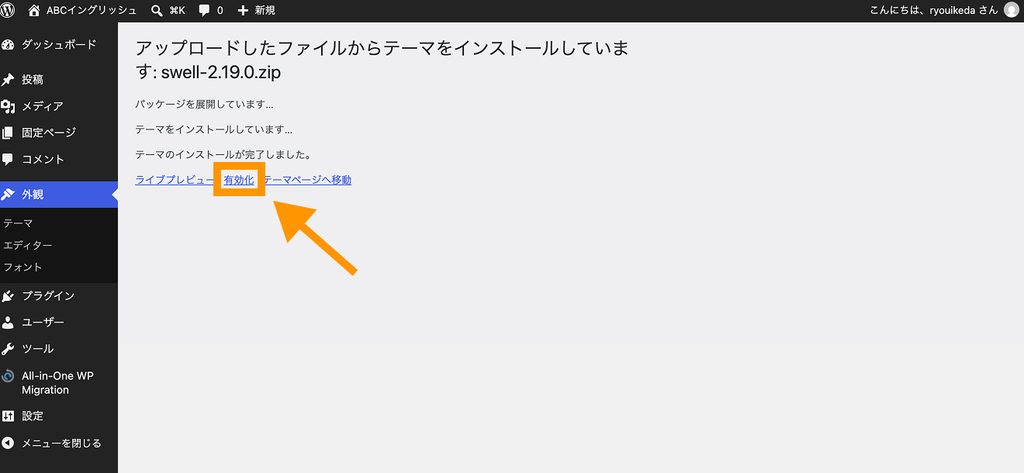The image size is (1024, 473).
Task: Select the 外観 menu label
Action: click(x=33, y=195)
